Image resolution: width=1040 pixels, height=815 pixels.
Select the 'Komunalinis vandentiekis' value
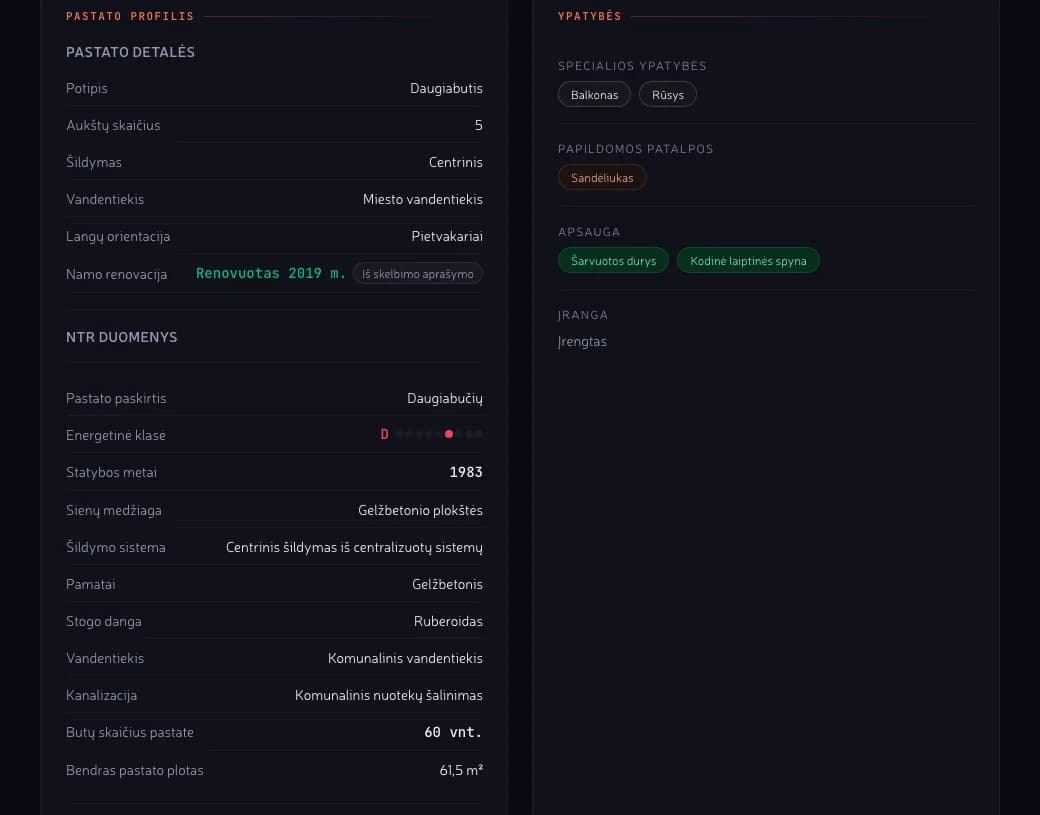405,658
